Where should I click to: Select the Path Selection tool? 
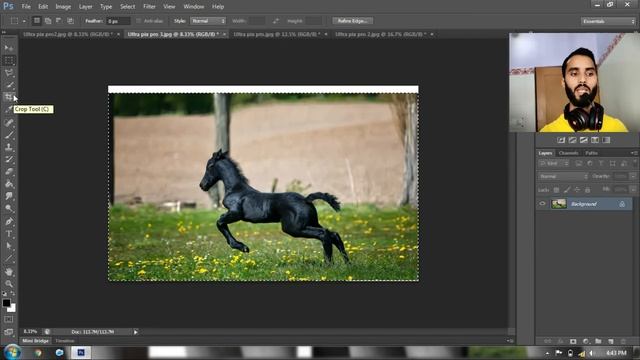[x=9, y=246]
